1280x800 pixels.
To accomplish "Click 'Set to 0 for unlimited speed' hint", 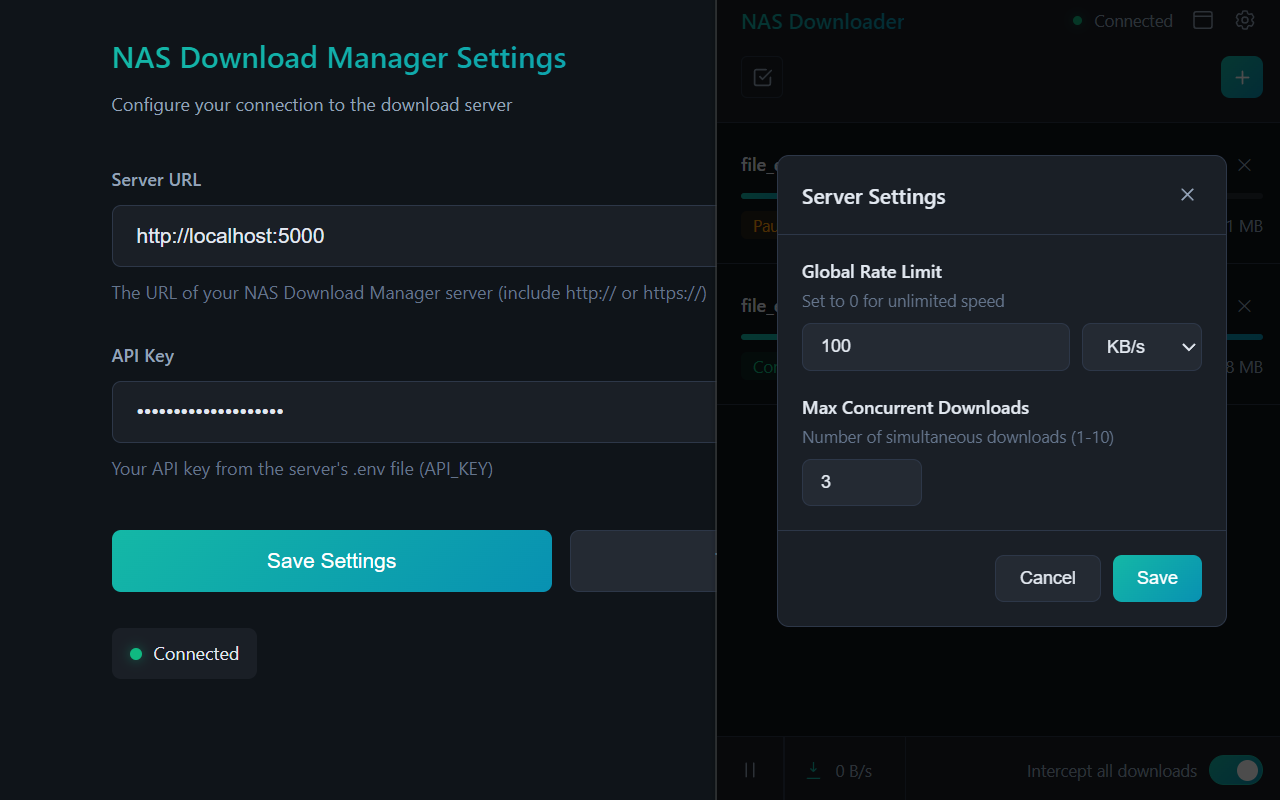I will (x=903, y=301).
